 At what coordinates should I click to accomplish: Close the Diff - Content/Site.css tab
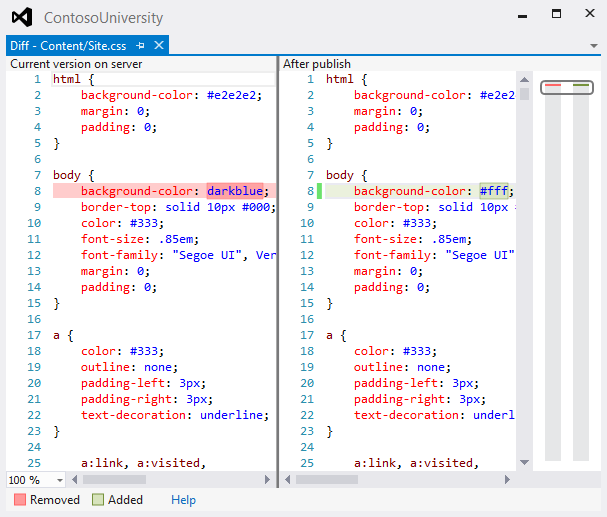[159, 45]
